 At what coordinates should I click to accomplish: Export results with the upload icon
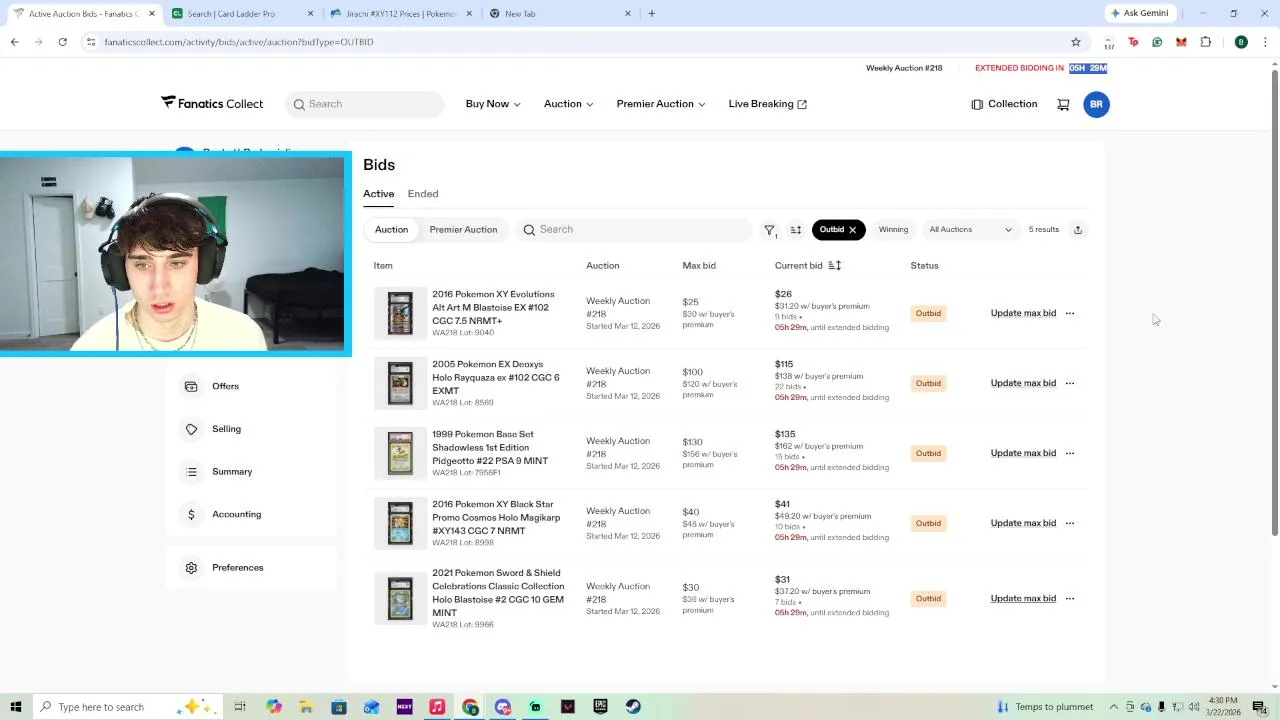coord(1078,230)
